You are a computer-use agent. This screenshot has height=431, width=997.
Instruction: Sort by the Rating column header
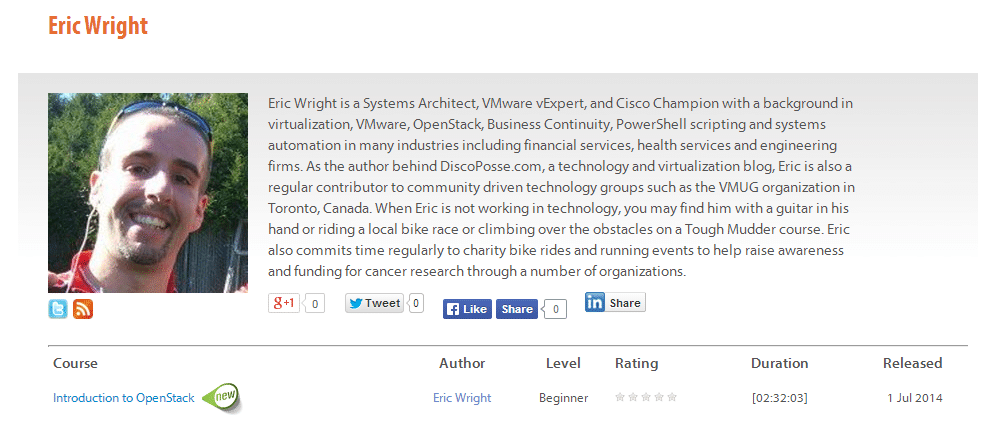pos(636,363)
